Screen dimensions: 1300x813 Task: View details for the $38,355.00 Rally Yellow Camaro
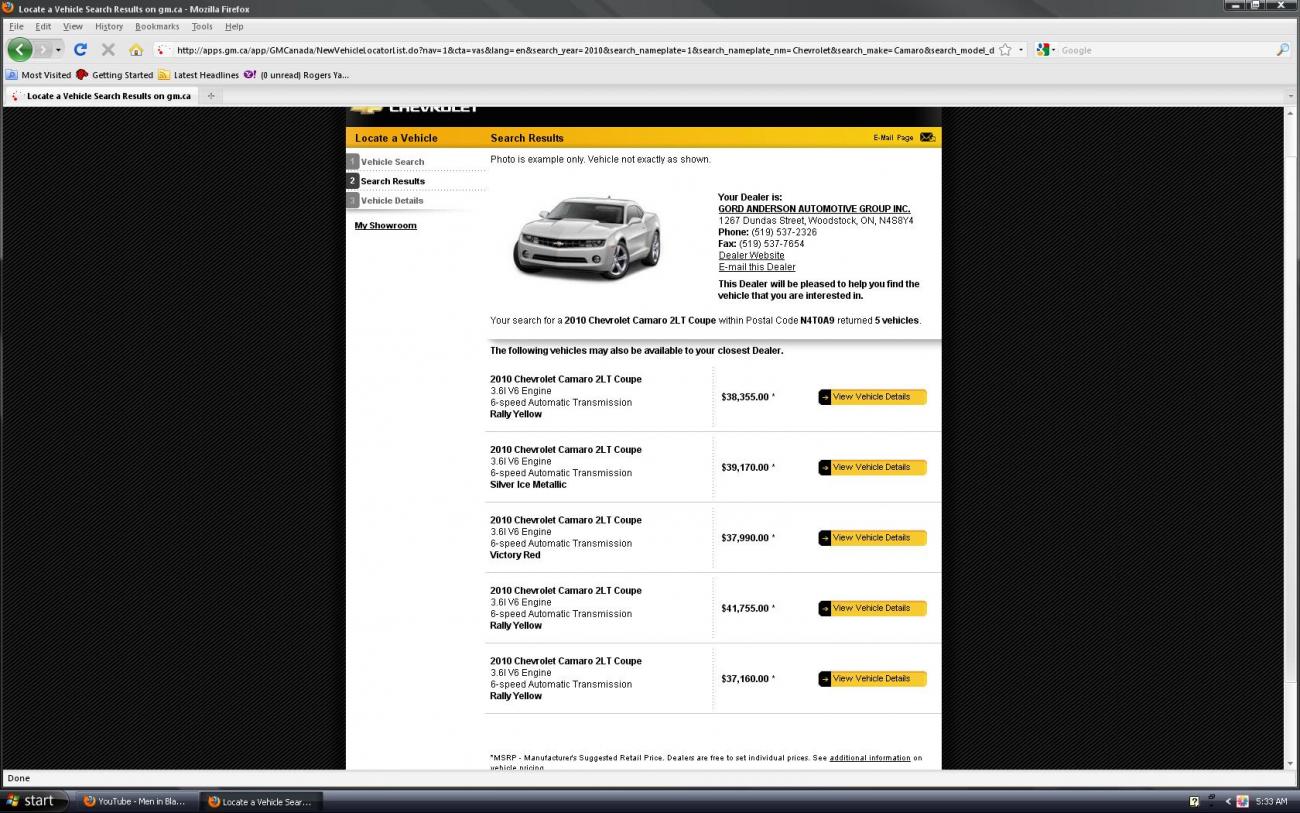coord(872,397)
